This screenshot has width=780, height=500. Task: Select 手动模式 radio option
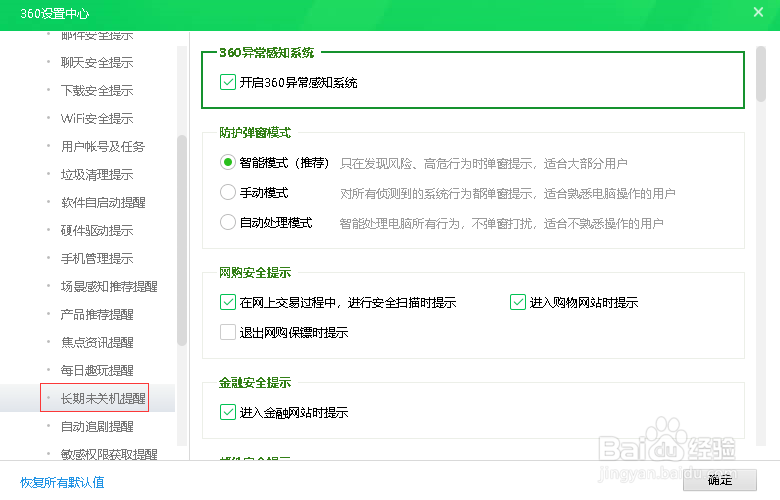click(227, 193)
